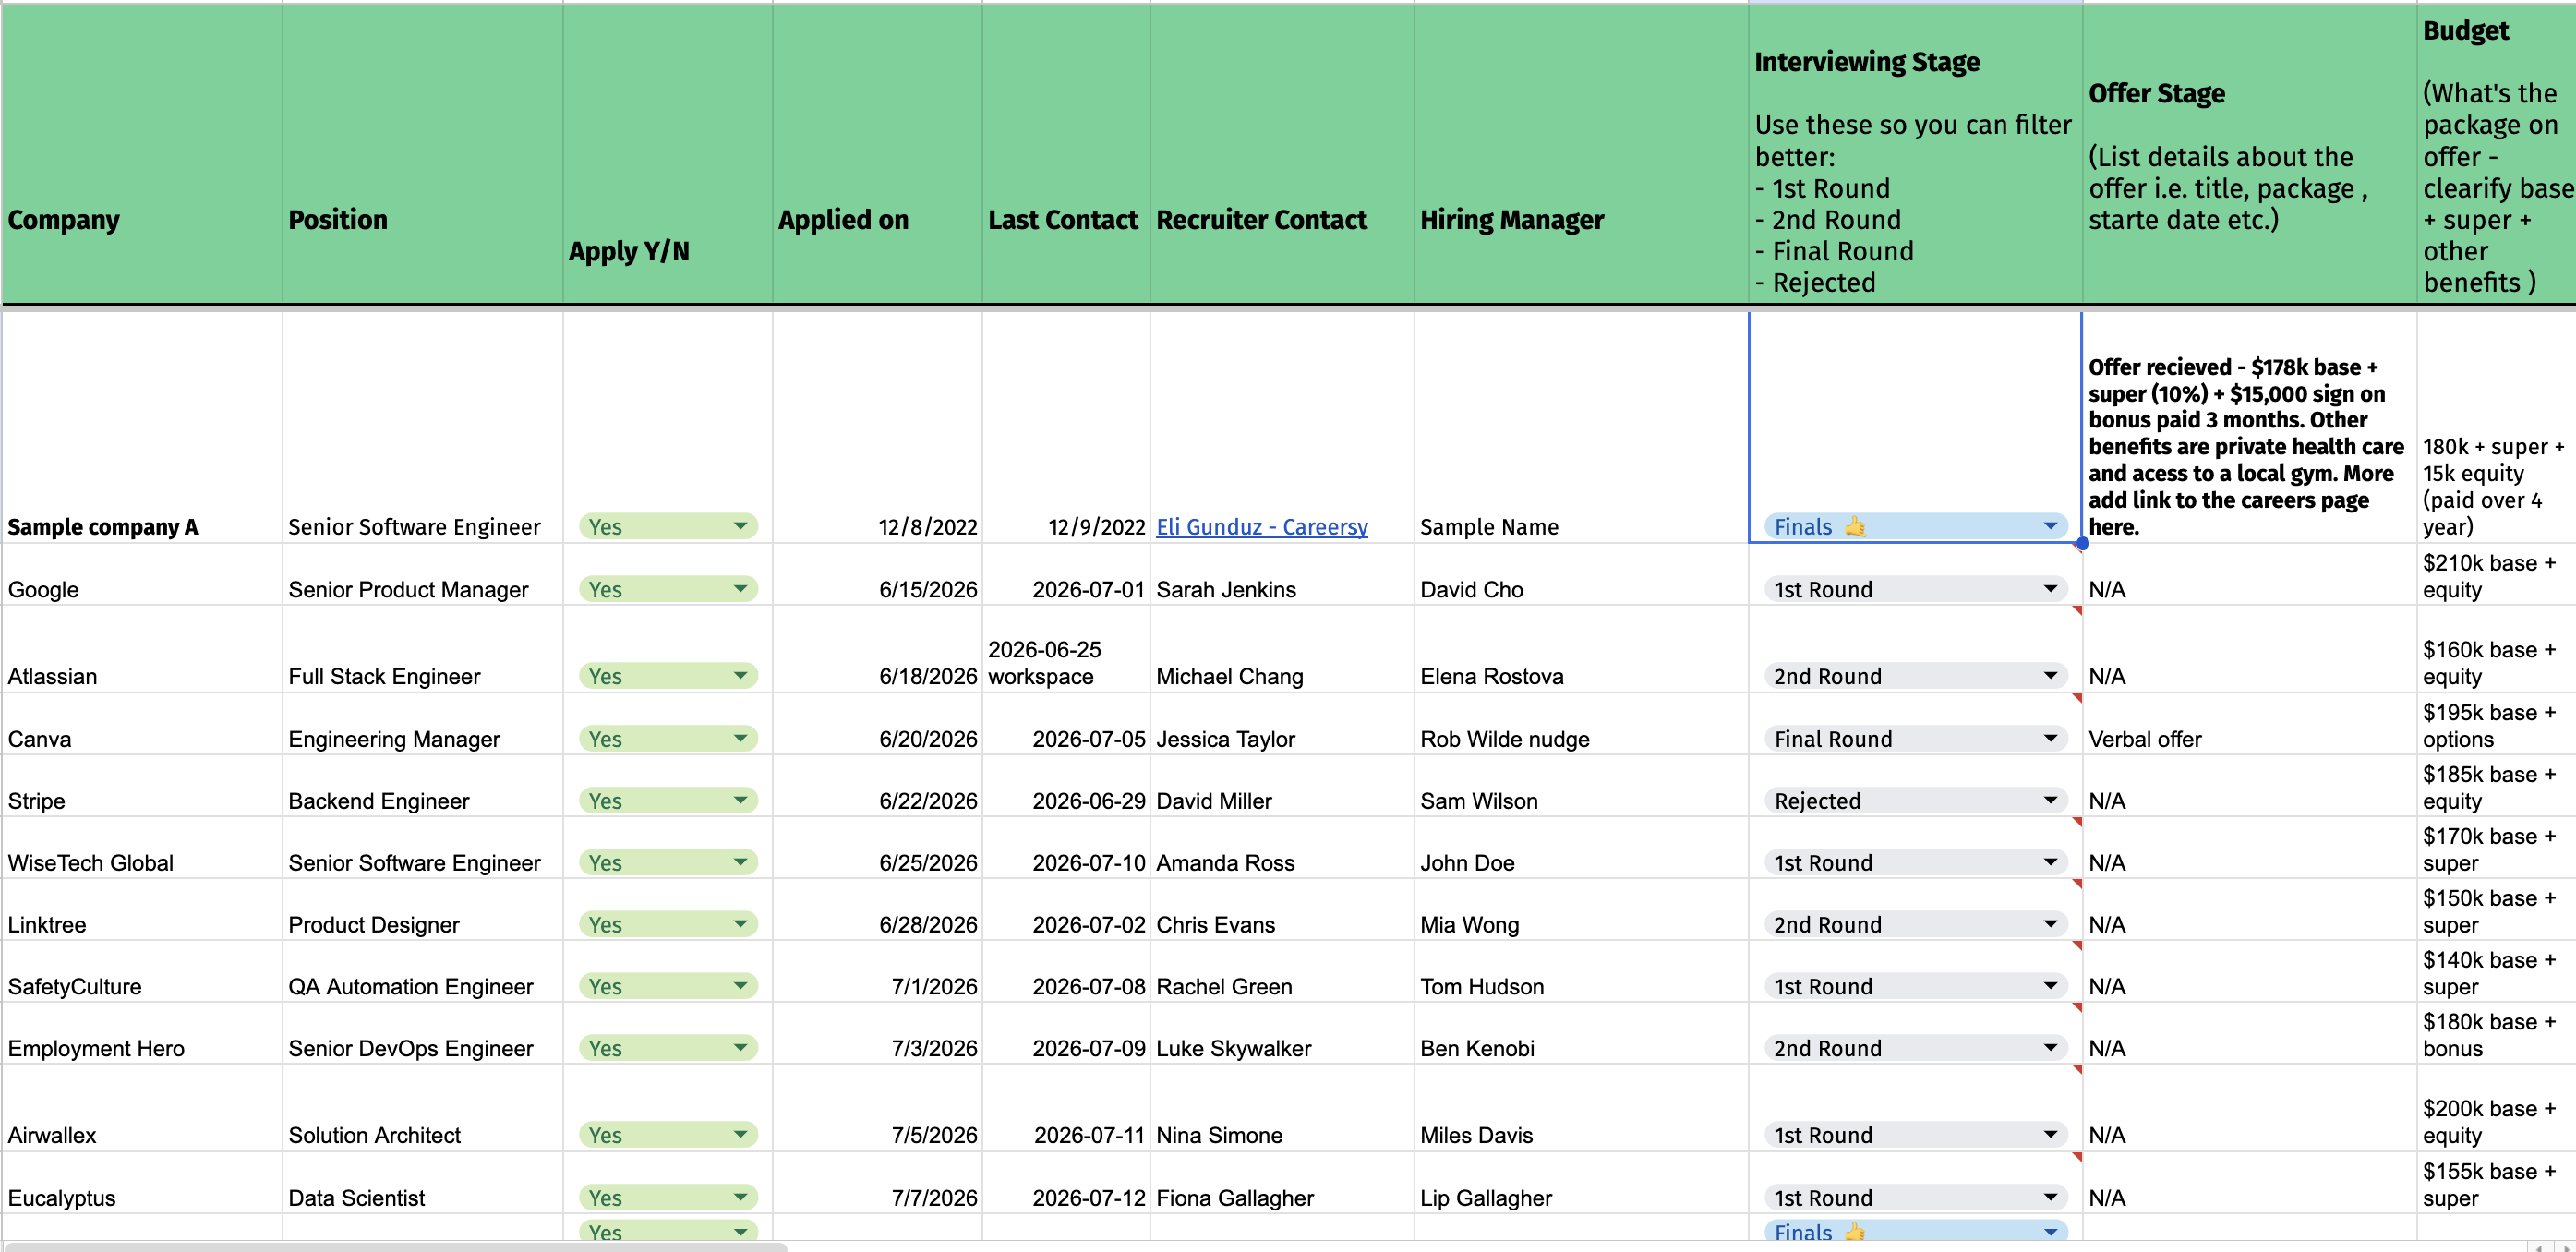The width and height of the screenshot is (2576, 1252).
Task: Open Apply Y/N dropdown for Airwallex row
Action: [x=668, y=1135]
